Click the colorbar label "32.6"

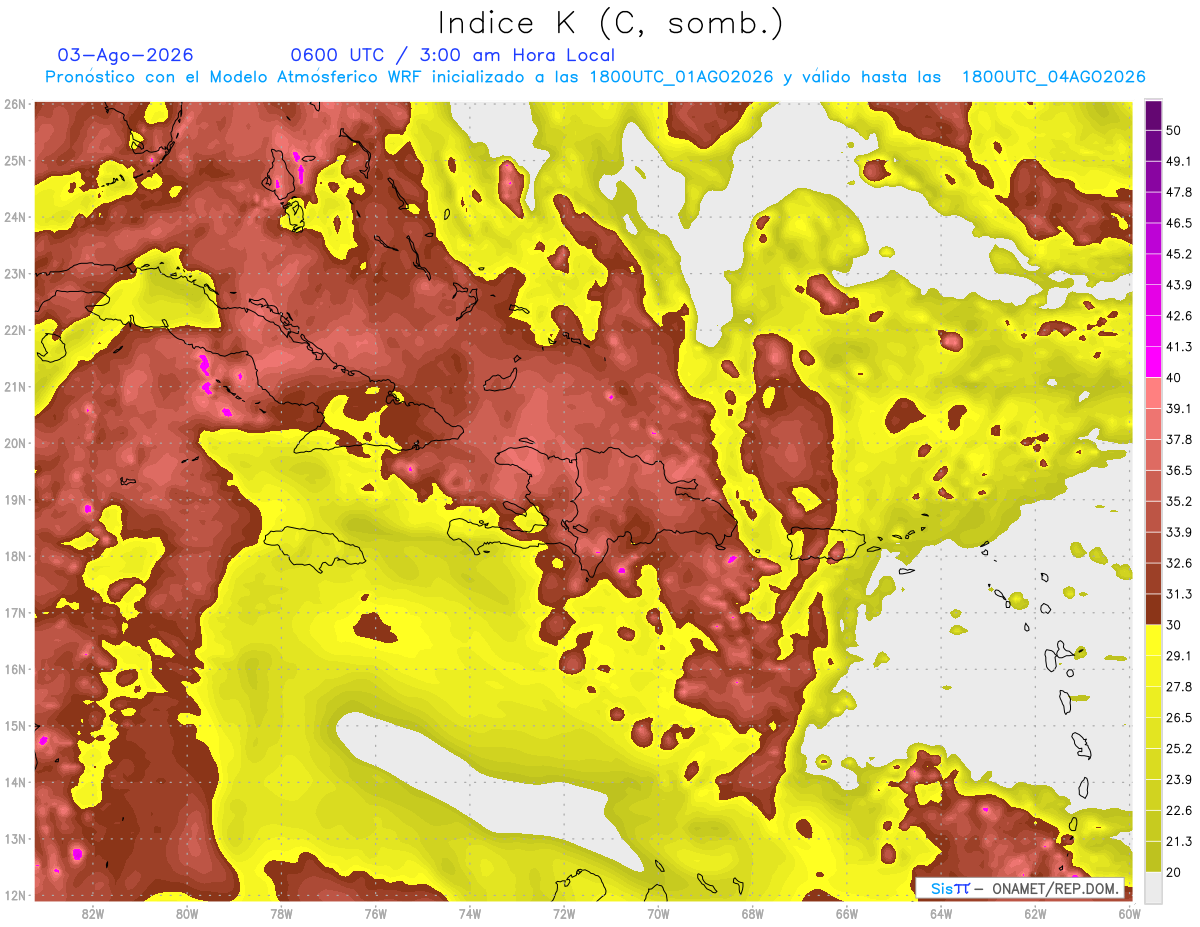[1178, 563]
